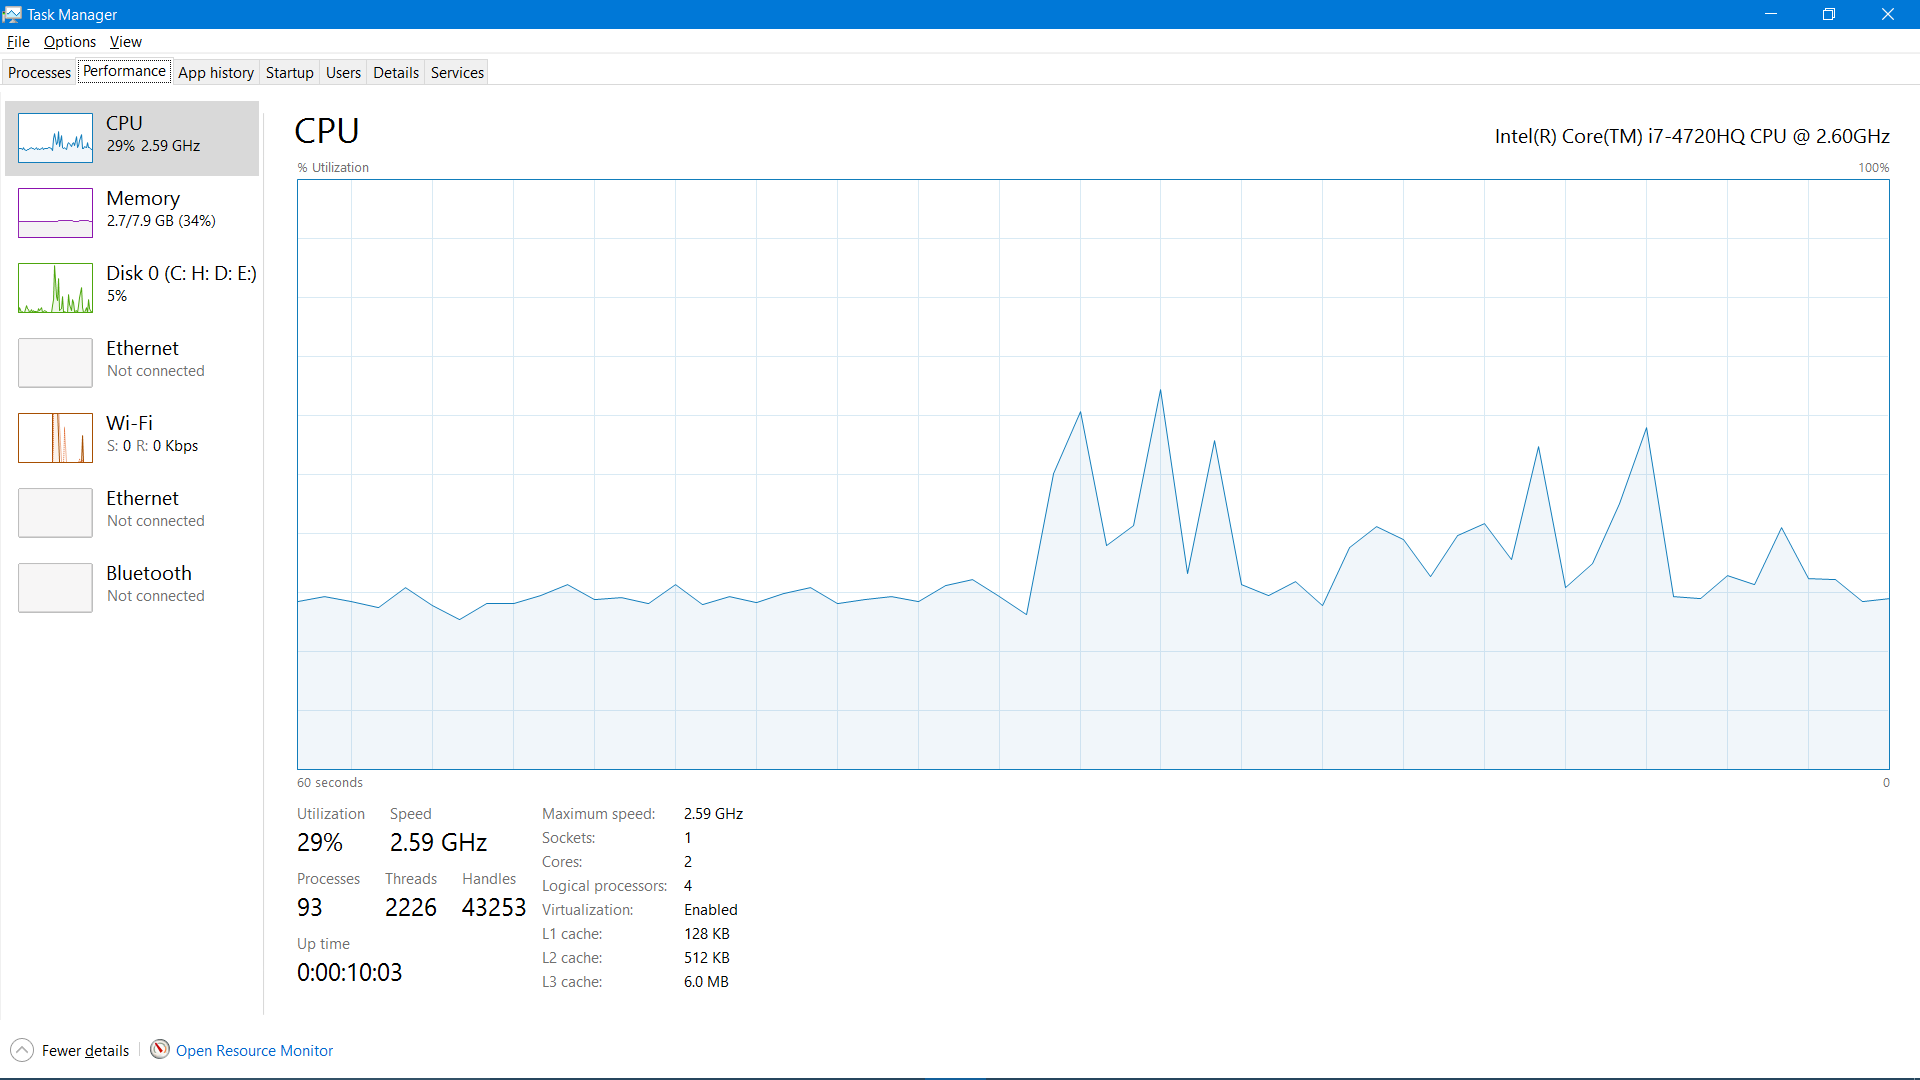This screenshot has height=1080, width=1920.
Task: Switch to the Details tab
Action: click(x=396, y=72)
